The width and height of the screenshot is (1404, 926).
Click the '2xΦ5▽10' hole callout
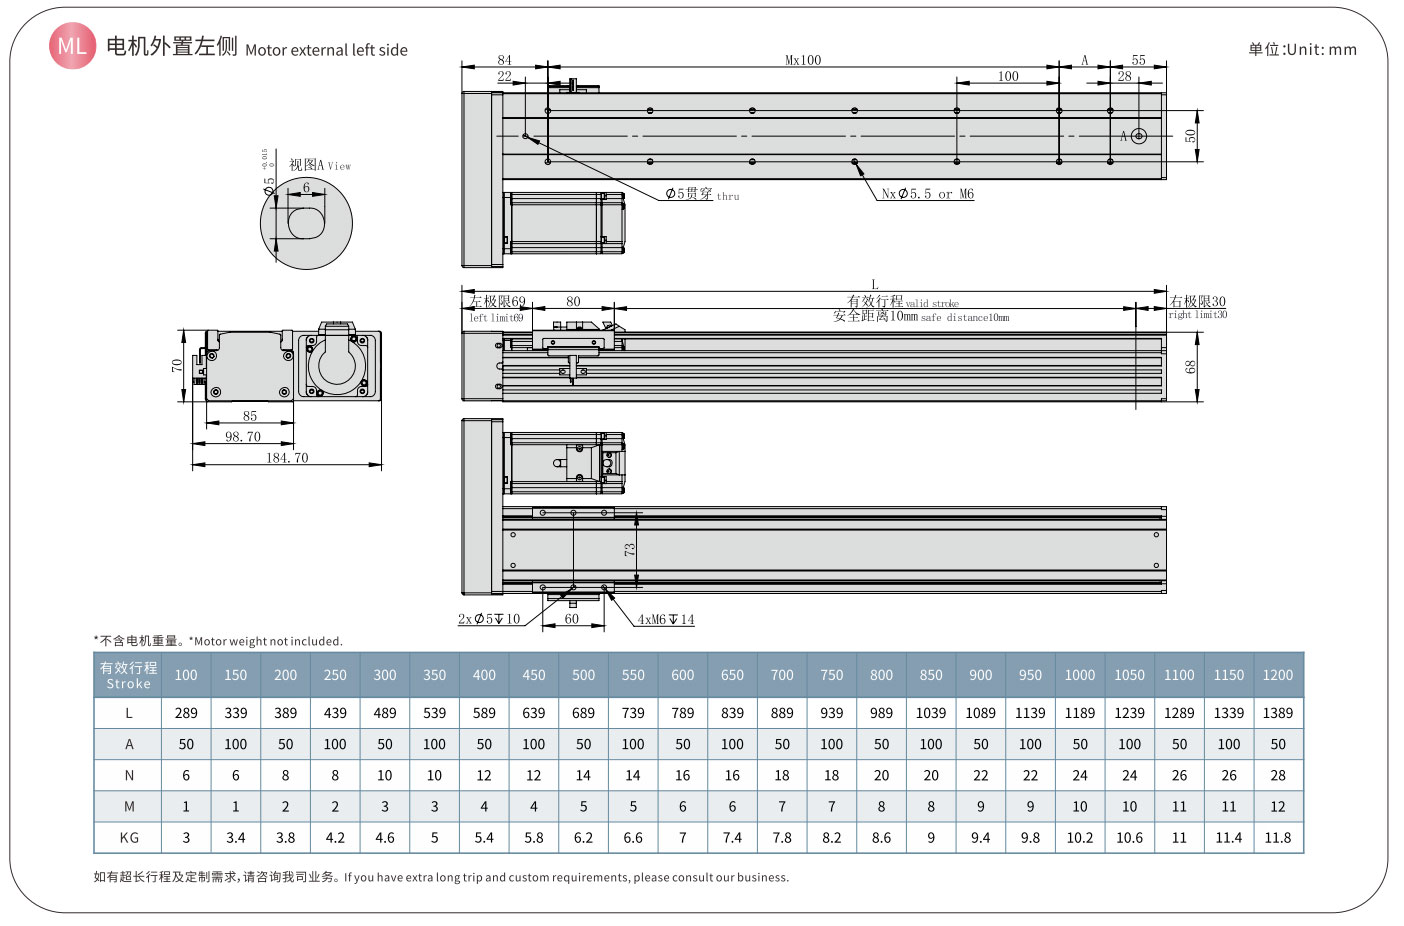tap(489, 619)
